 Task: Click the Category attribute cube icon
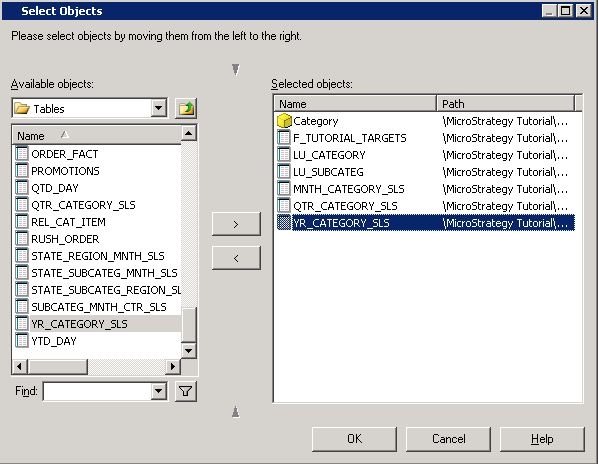284,121
